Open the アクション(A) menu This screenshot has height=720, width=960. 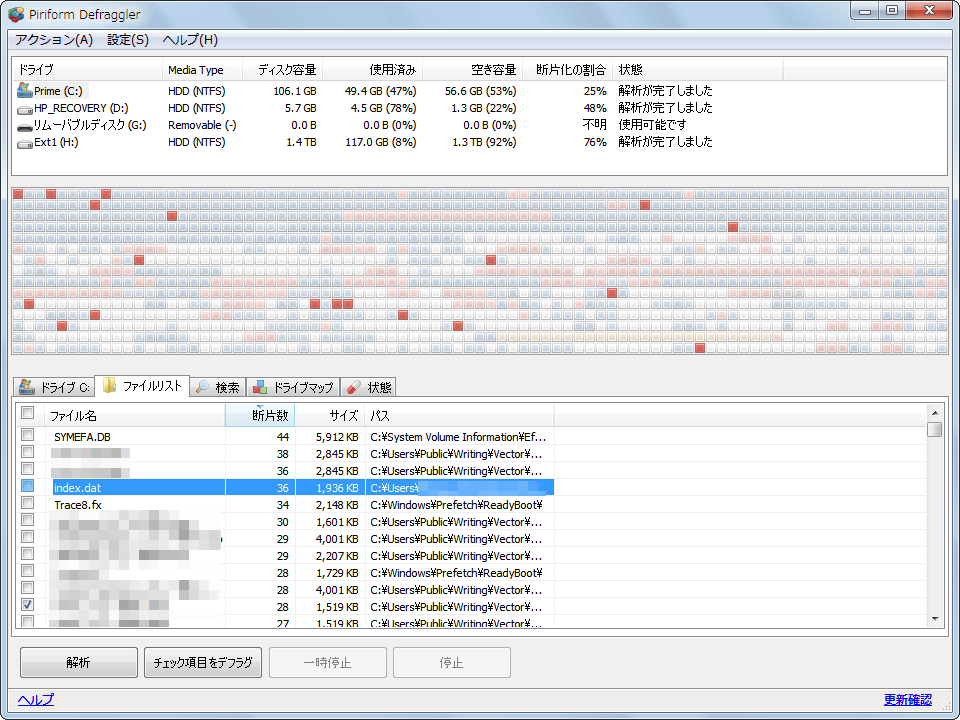(x=54, y=40)
